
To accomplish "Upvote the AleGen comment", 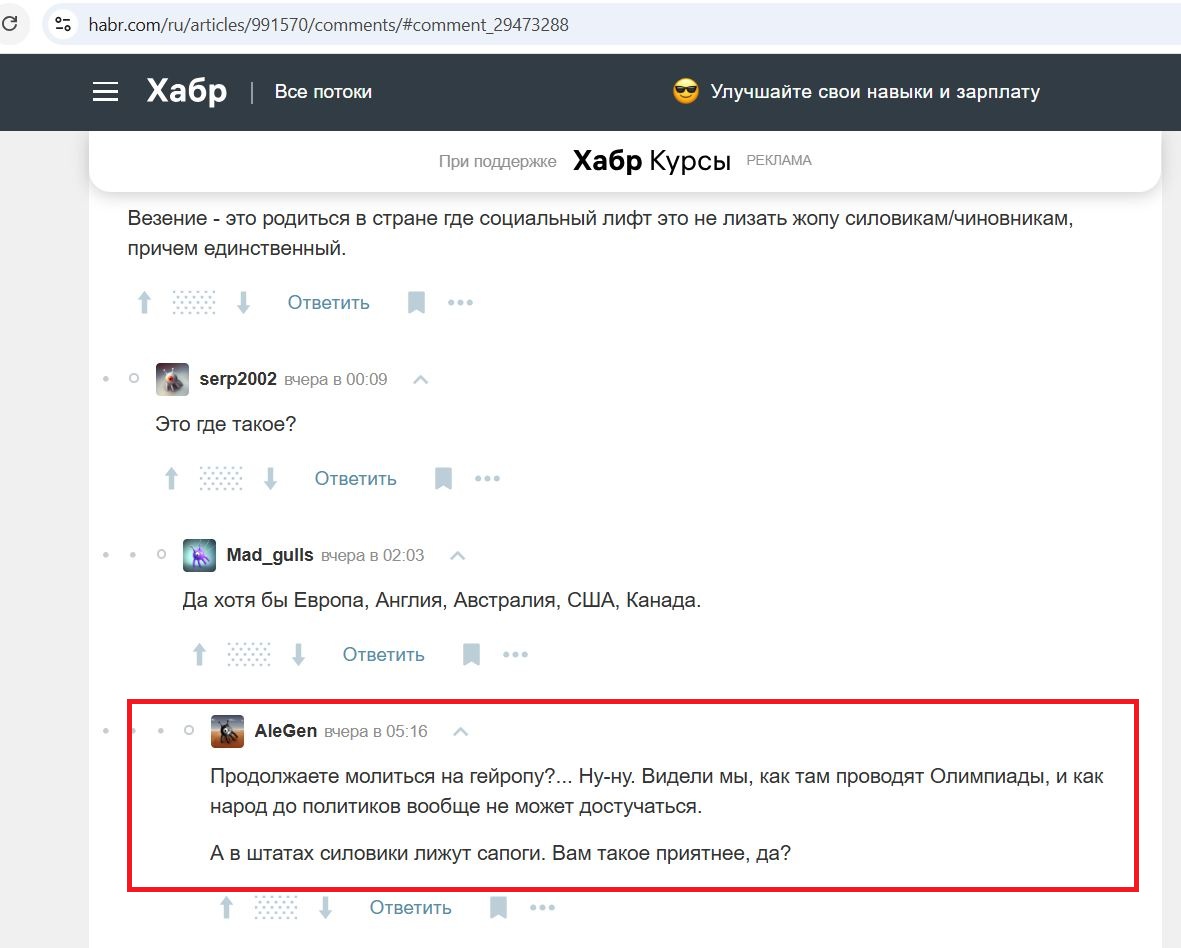I will (226, 908).
